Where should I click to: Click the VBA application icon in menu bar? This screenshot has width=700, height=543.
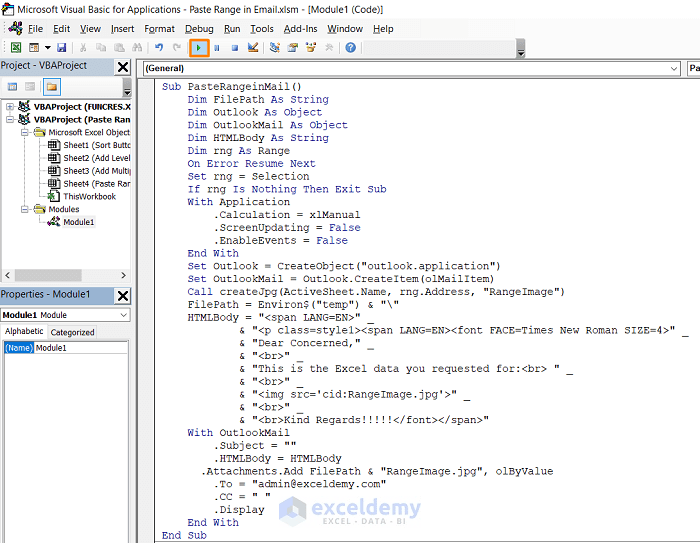pos(15,29)
